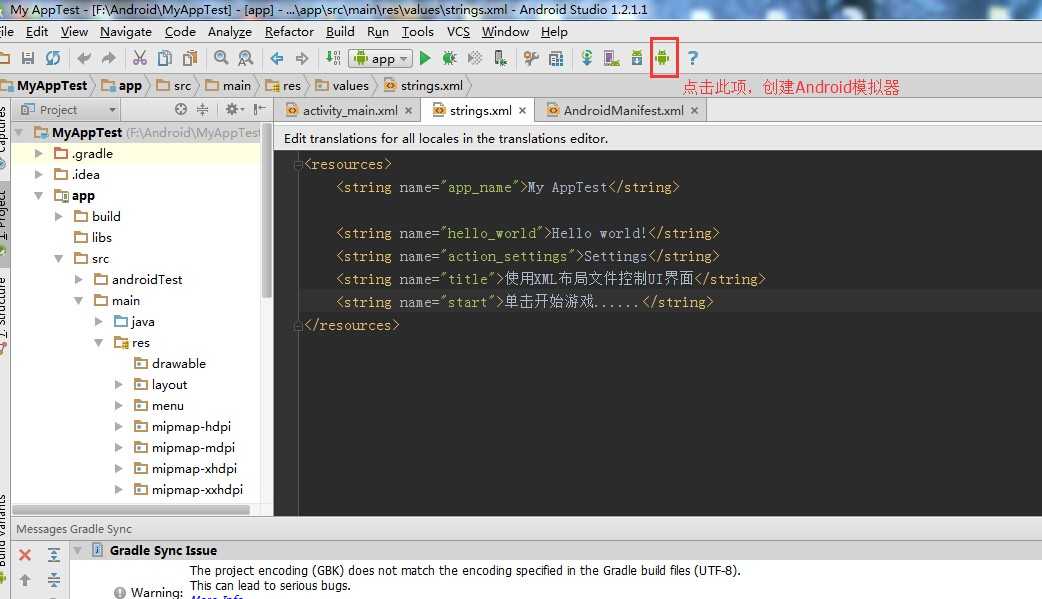The height and width of the screenshot is (599, 1042).
Task: Open the Android Device Monitor icon
Action: (663, 59)
